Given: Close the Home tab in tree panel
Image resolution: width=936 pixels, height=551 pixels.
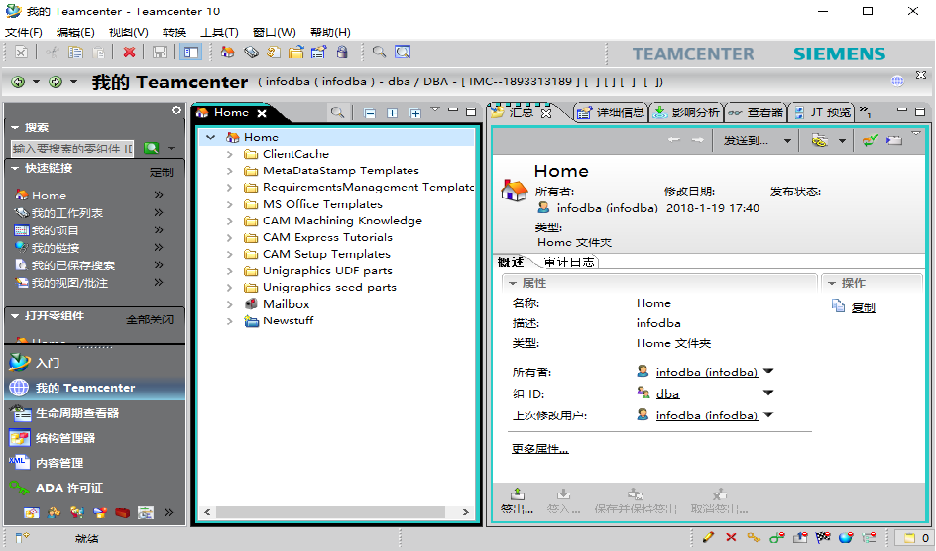Looking at the screenshot, I should (261, 113).
